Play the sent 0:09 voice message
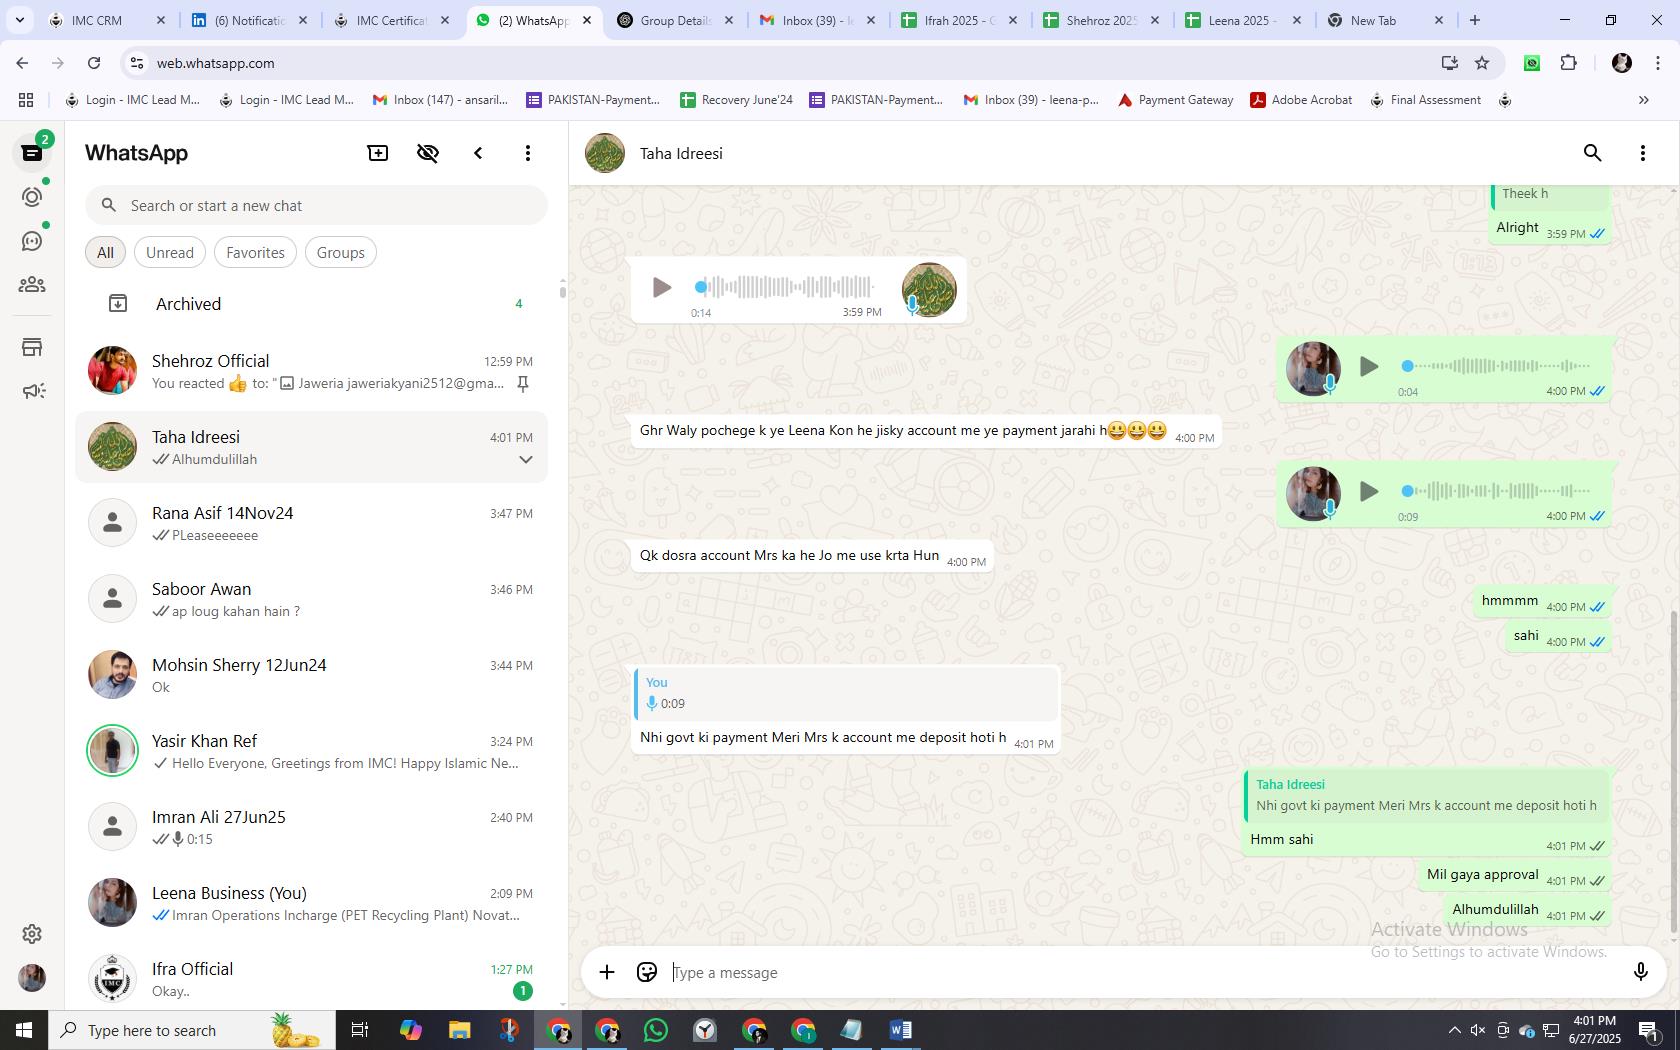Image resolution: width=1680 pixels, height=1050 pixels. pos(1369,492)
